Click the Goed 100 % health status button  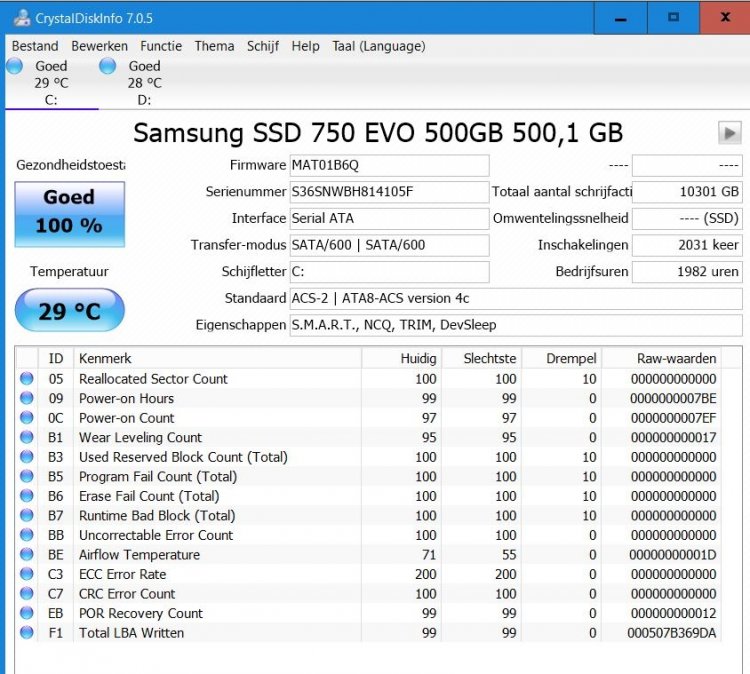[69, 213]
